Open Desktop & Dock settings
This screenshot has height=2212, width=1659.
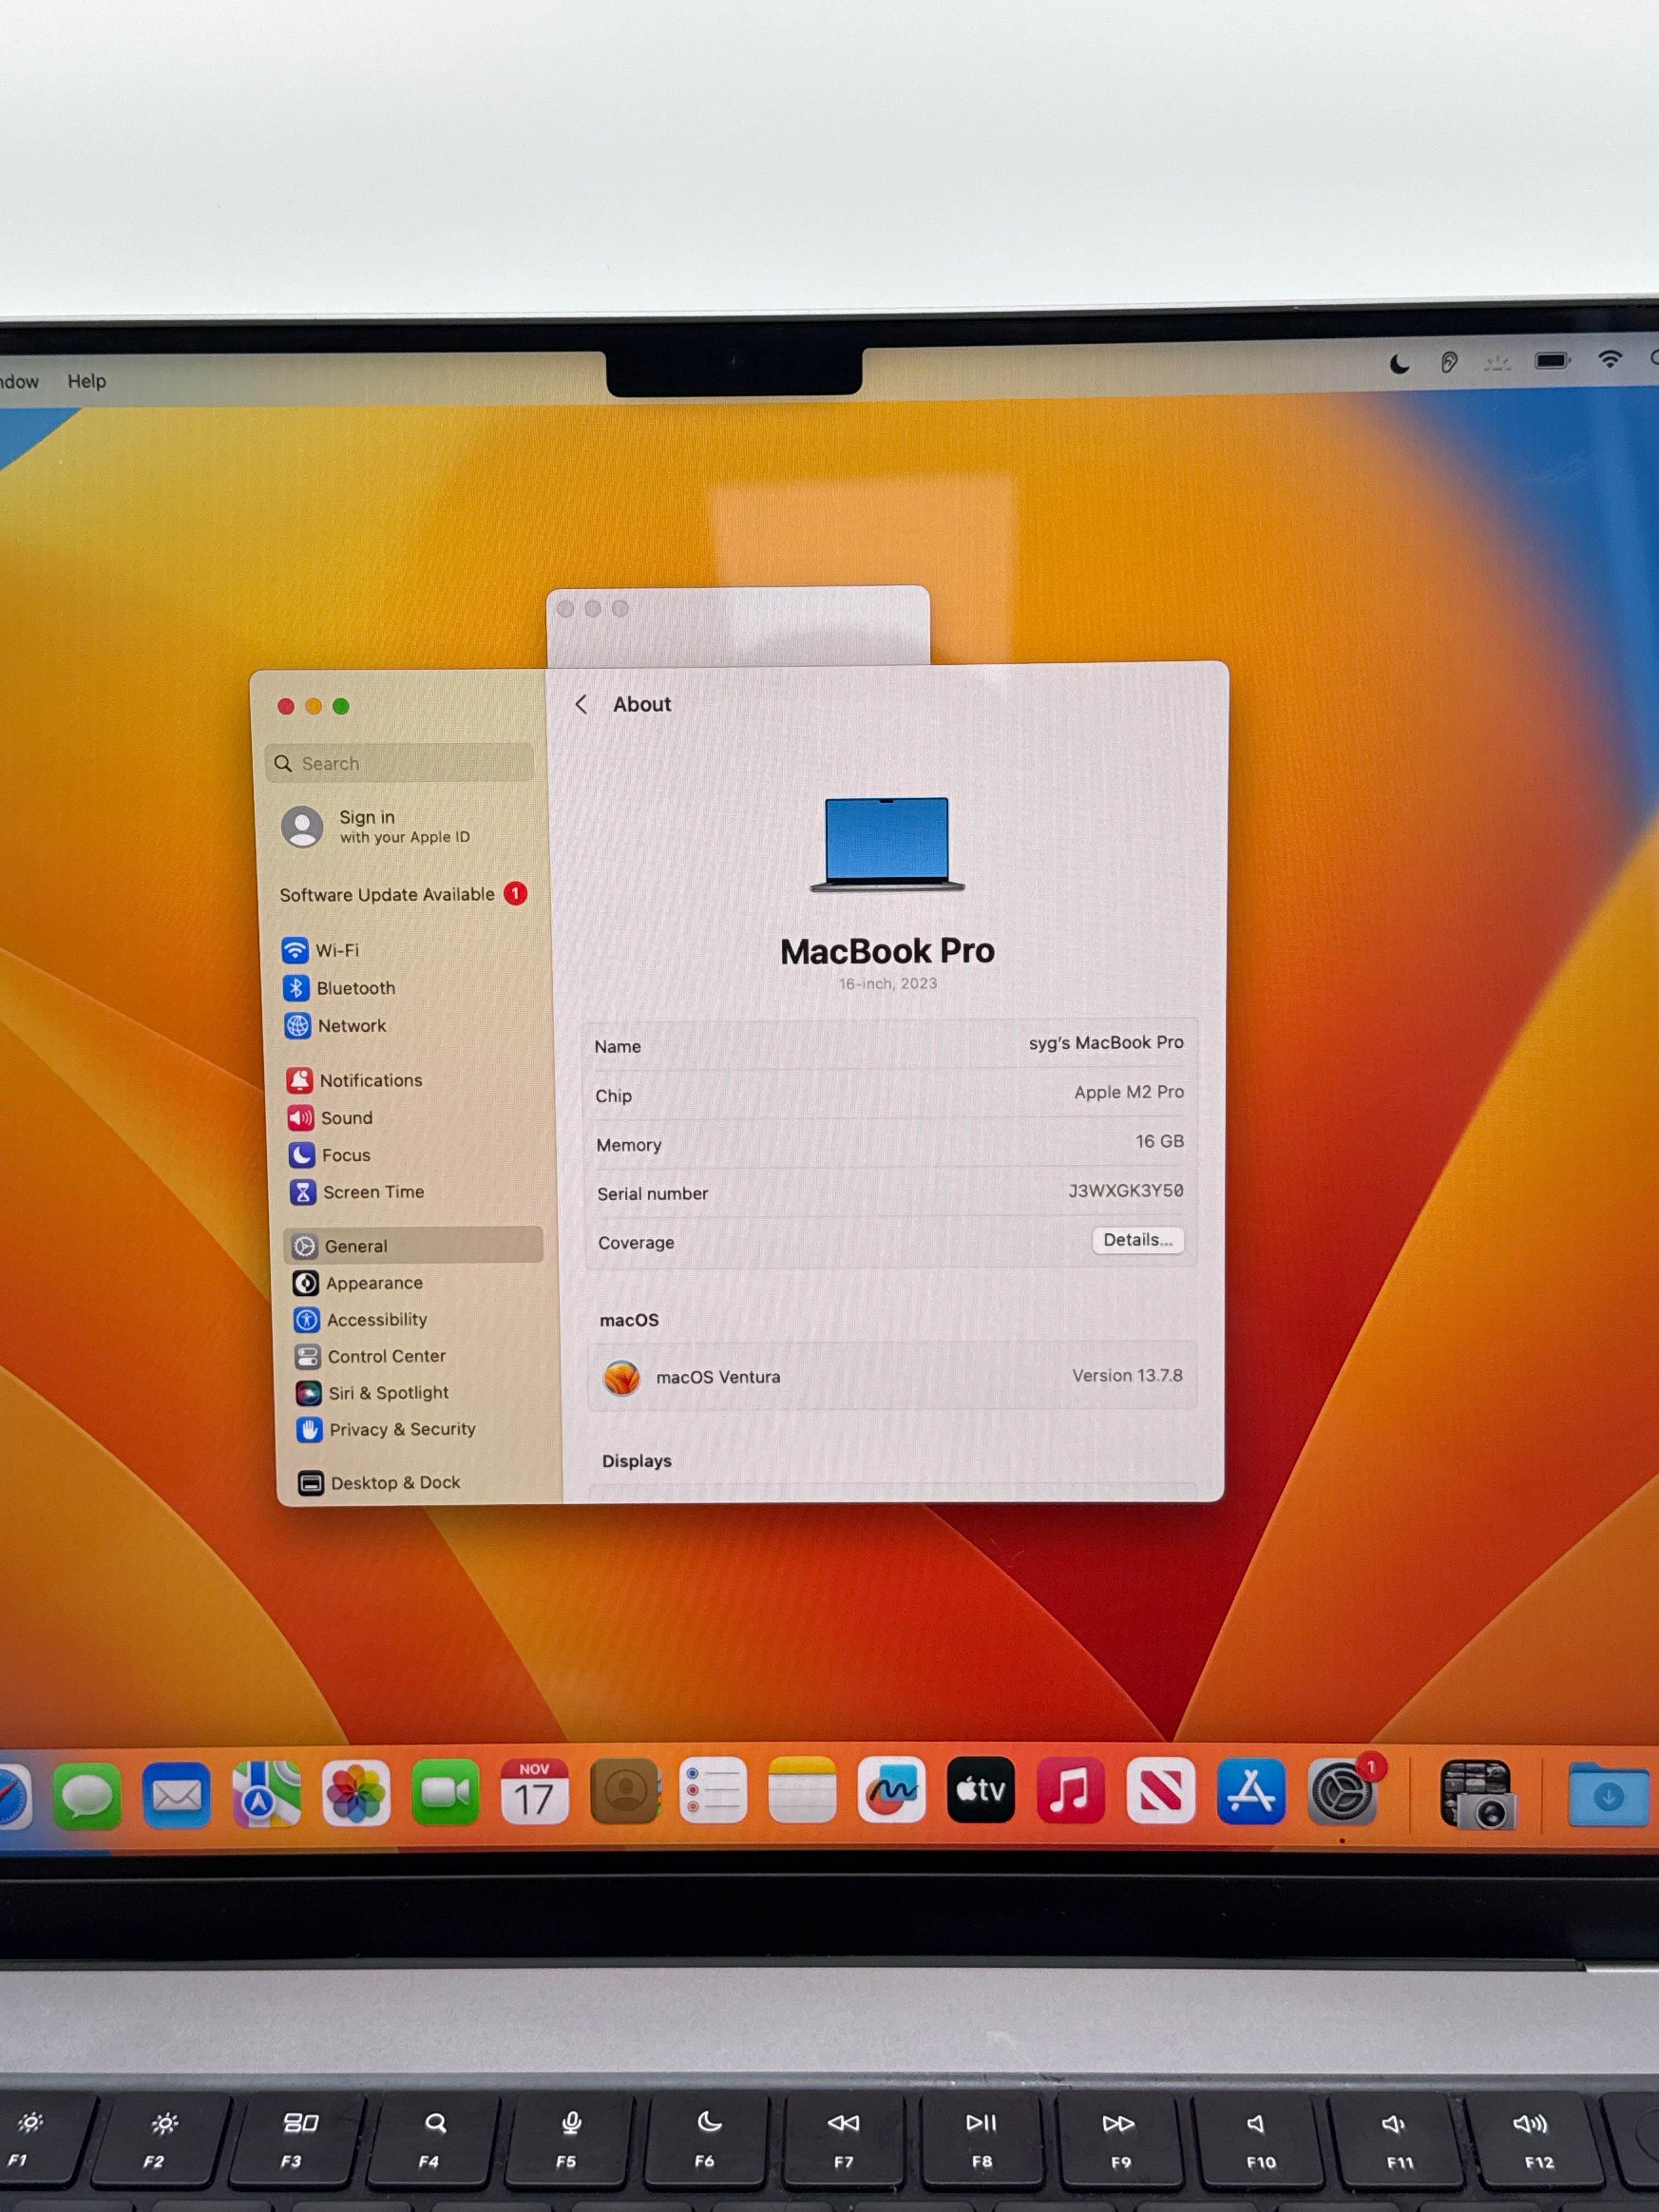pyautogui.click(x=380, y=1482)
